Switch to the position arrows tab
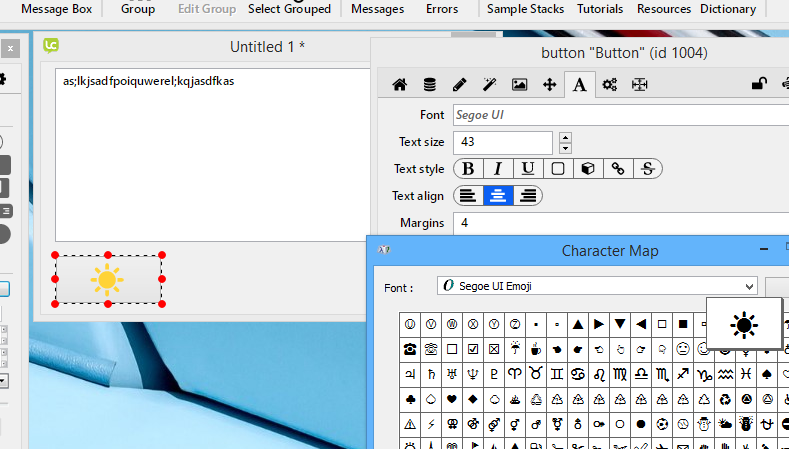The image size is (789, 449). (549, 85)
